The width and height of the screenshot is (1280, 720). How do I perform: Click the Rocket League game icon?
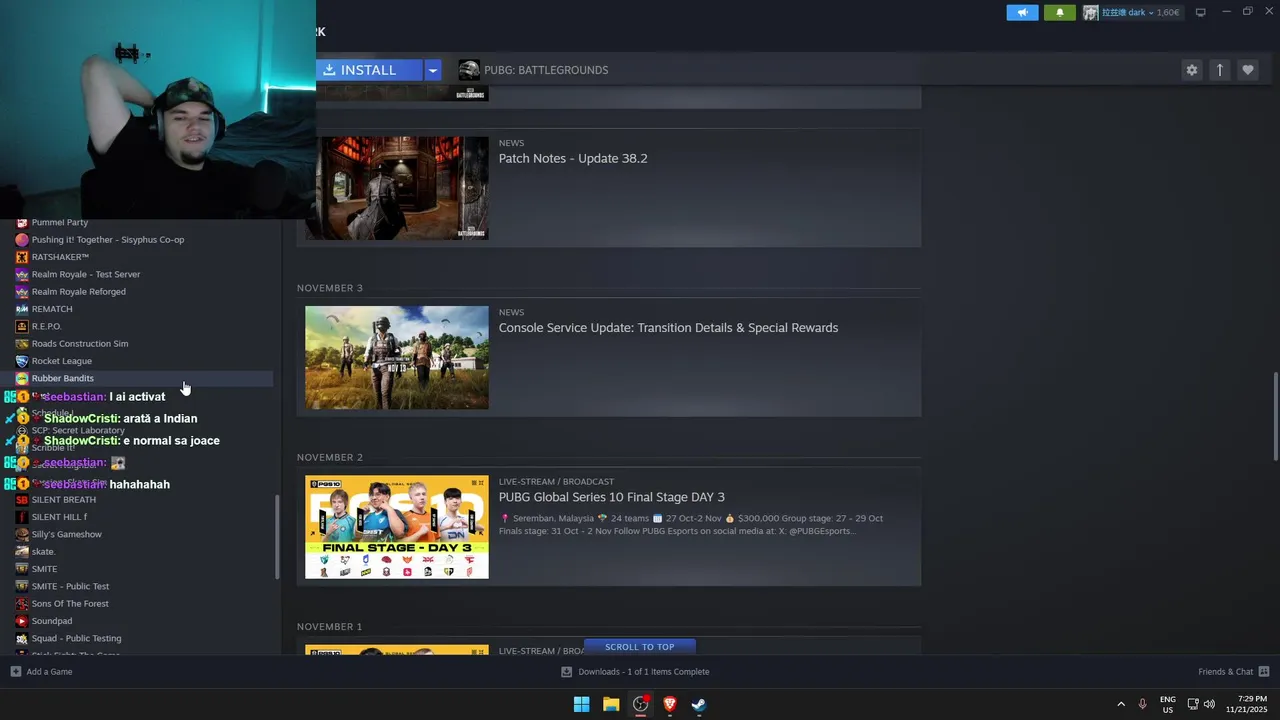(22, 361)
